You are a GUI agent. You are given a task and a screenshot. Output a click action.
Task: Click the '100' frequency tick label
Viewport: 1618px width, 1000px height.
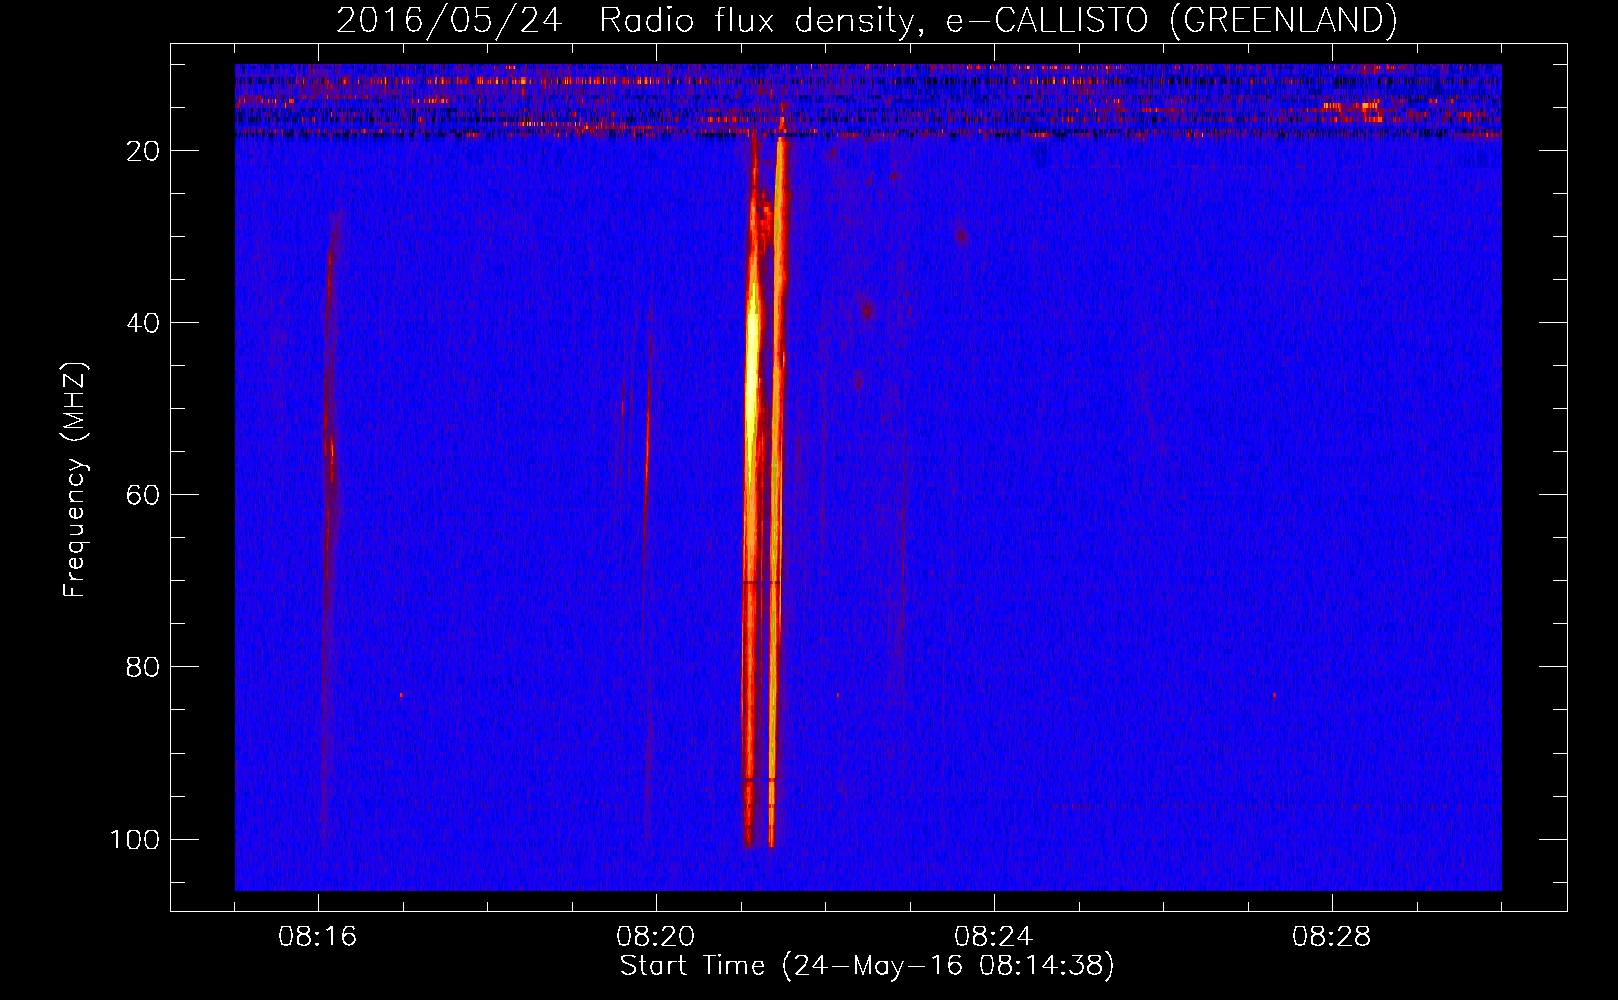click(x=135, y=839)
